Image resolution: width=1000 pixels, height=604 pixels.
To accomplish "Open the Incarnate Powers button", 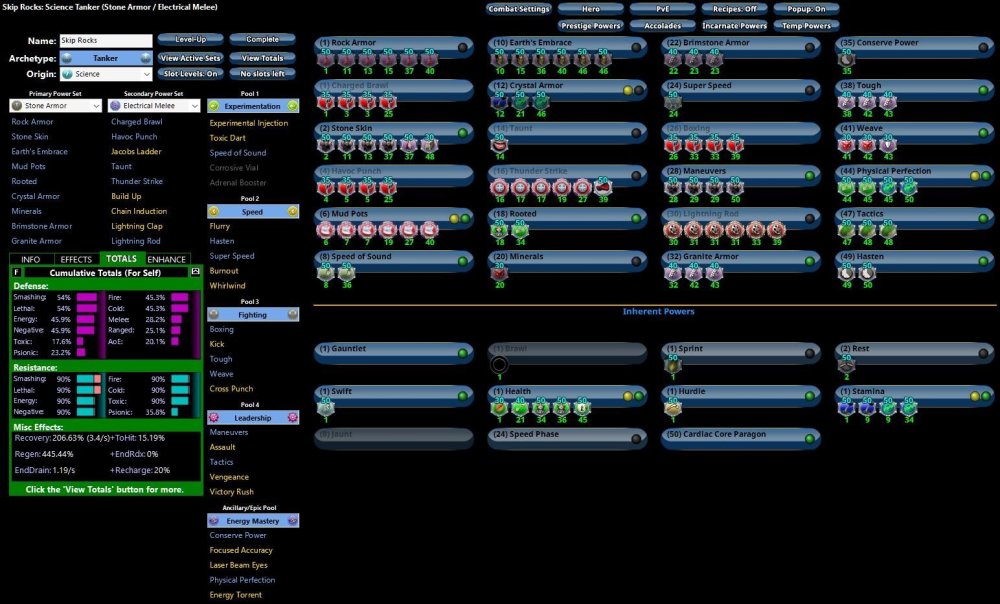I will tap(734, 26).
